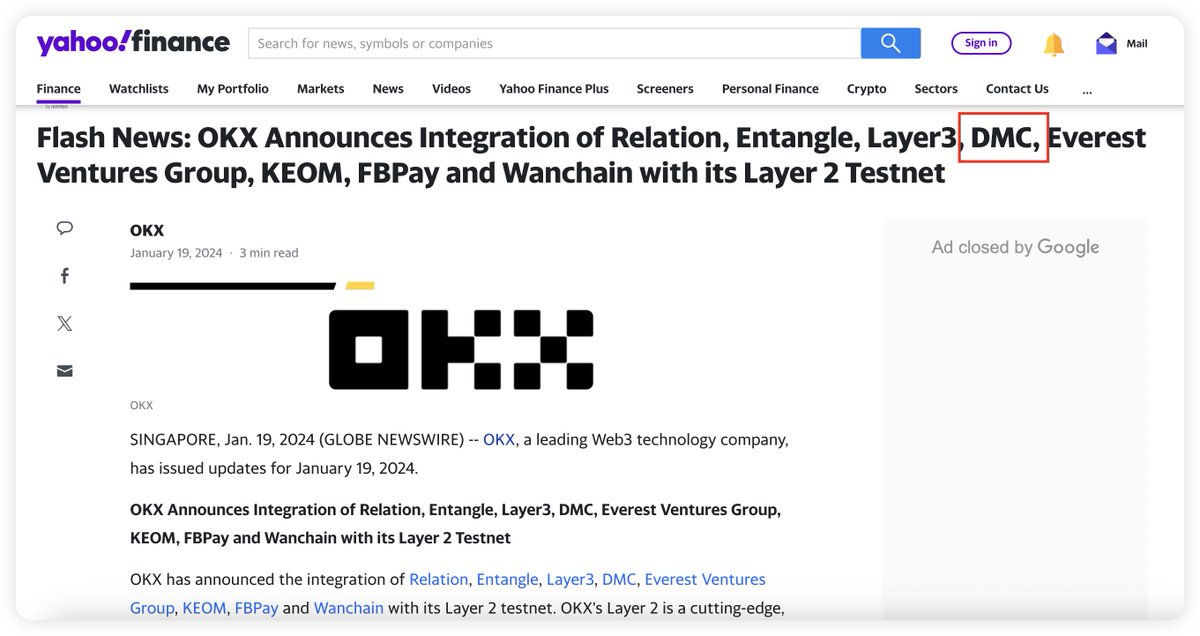Open the DMC link in paragraph

[x=619, y=579]
